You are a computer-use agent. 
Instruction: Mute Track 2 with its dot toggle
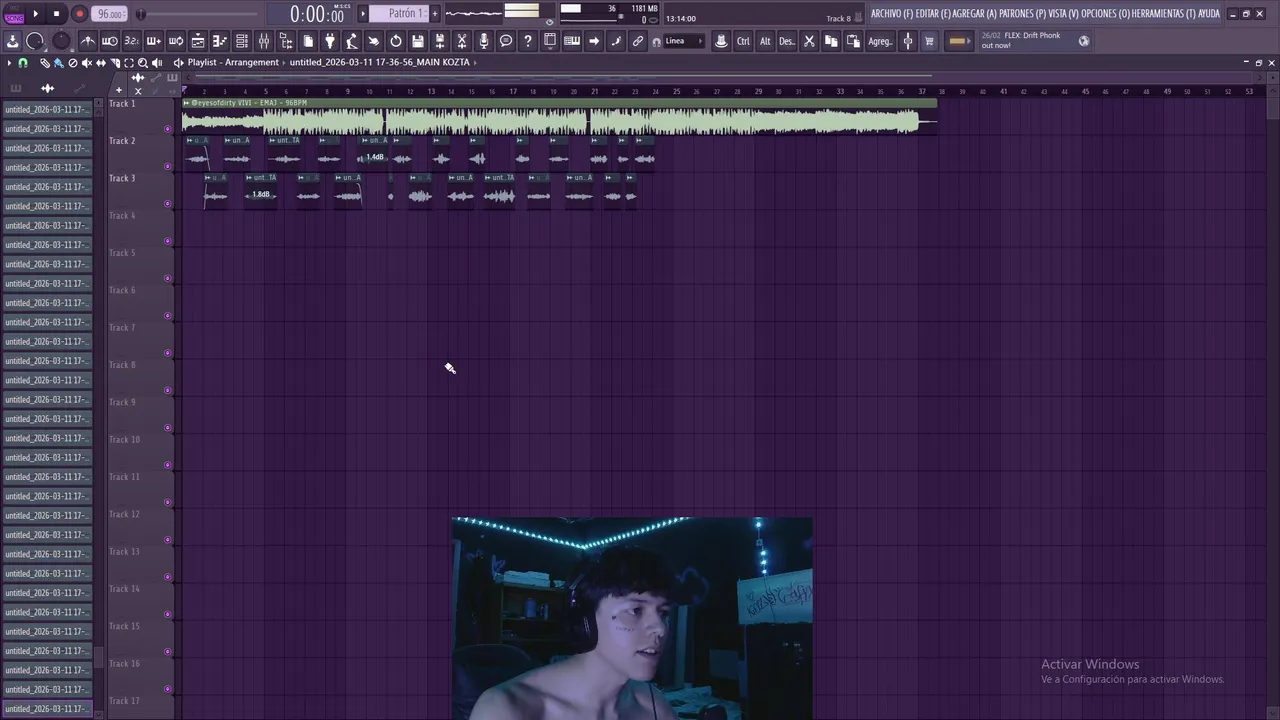168,166
